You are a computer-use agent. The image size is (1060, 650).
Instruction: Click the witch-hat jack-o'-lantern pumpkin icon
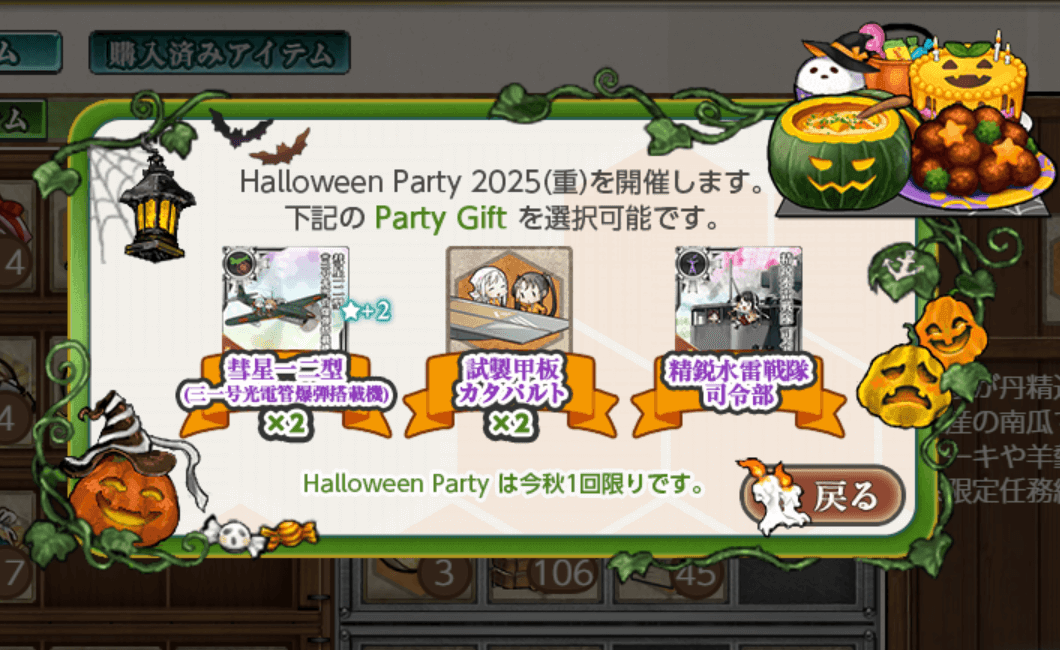coord(127,473)
